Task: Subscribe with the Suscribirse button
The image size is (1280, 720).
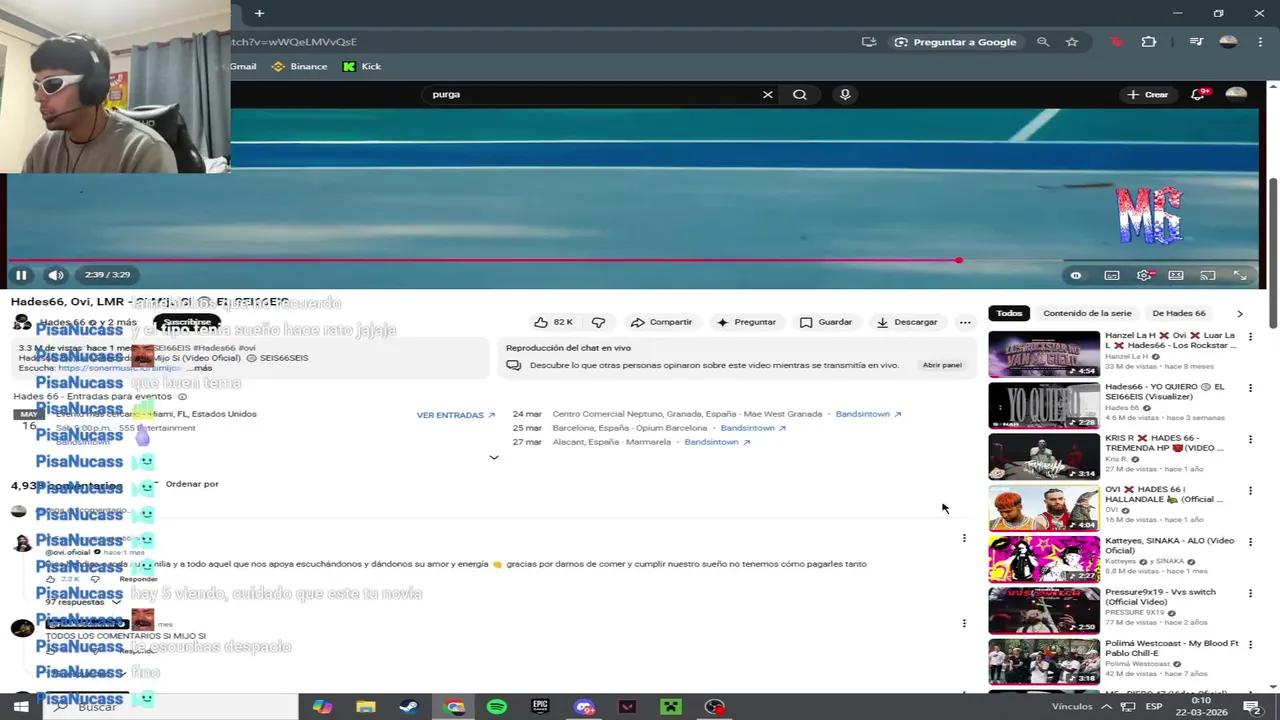Action: (x=187, y=322)
